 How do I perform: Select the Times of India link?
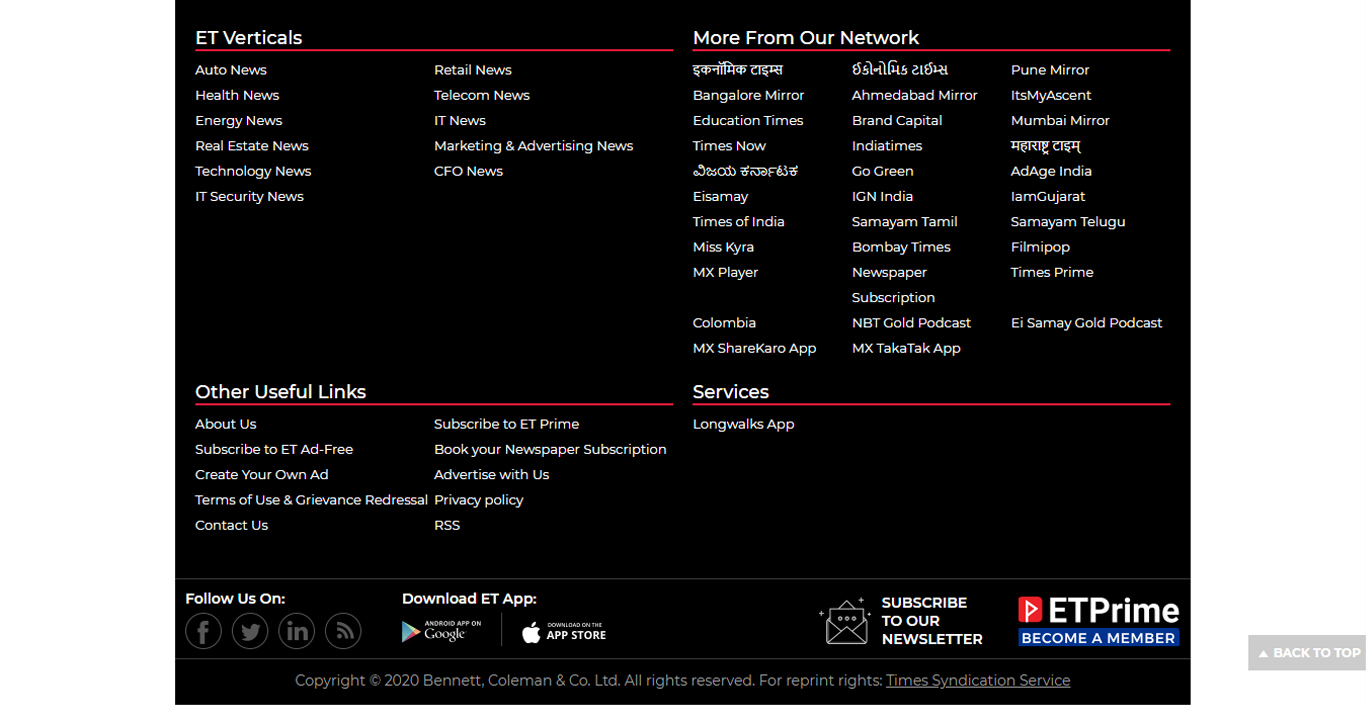738,222
